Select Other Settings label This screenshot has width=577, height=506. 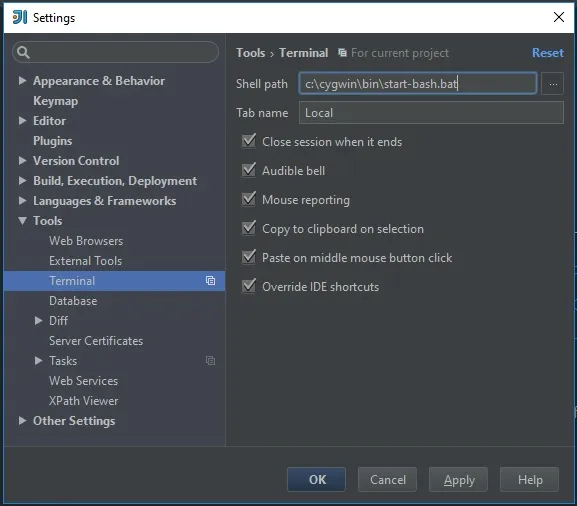74,421
